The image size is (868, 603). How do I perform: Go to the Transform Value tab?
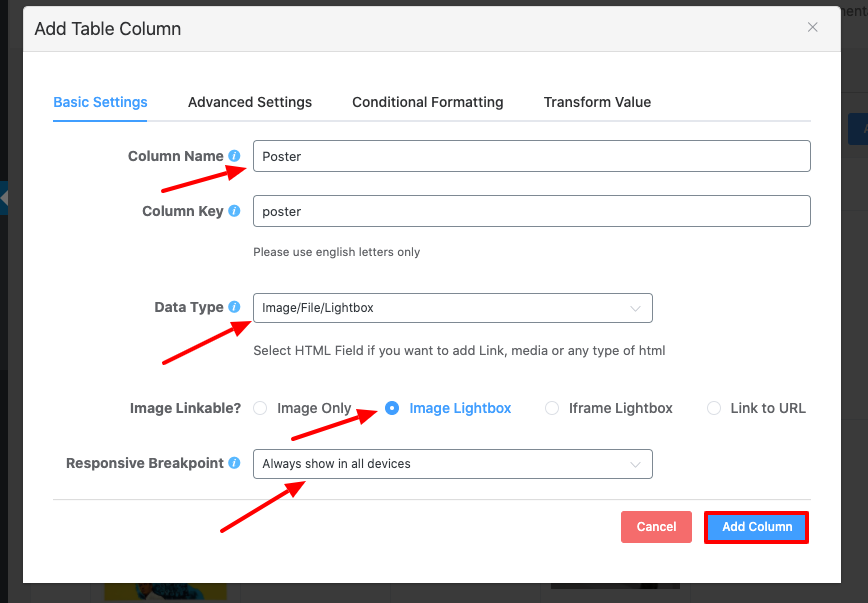[x=597, y=102]
